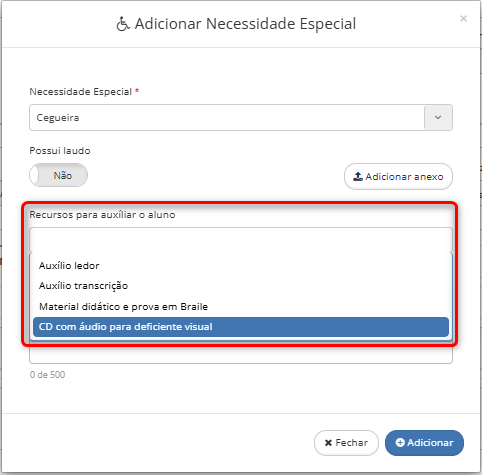Click the Possui laudo label text
Screen dimensions: 482x475
60,151
